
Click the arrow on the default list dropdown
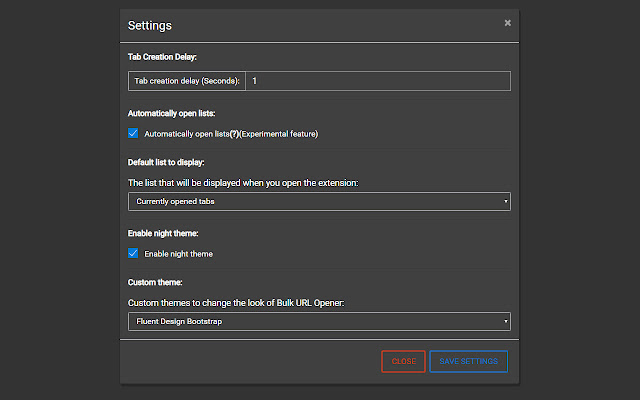pyautogui.click(x=506, y=201)
